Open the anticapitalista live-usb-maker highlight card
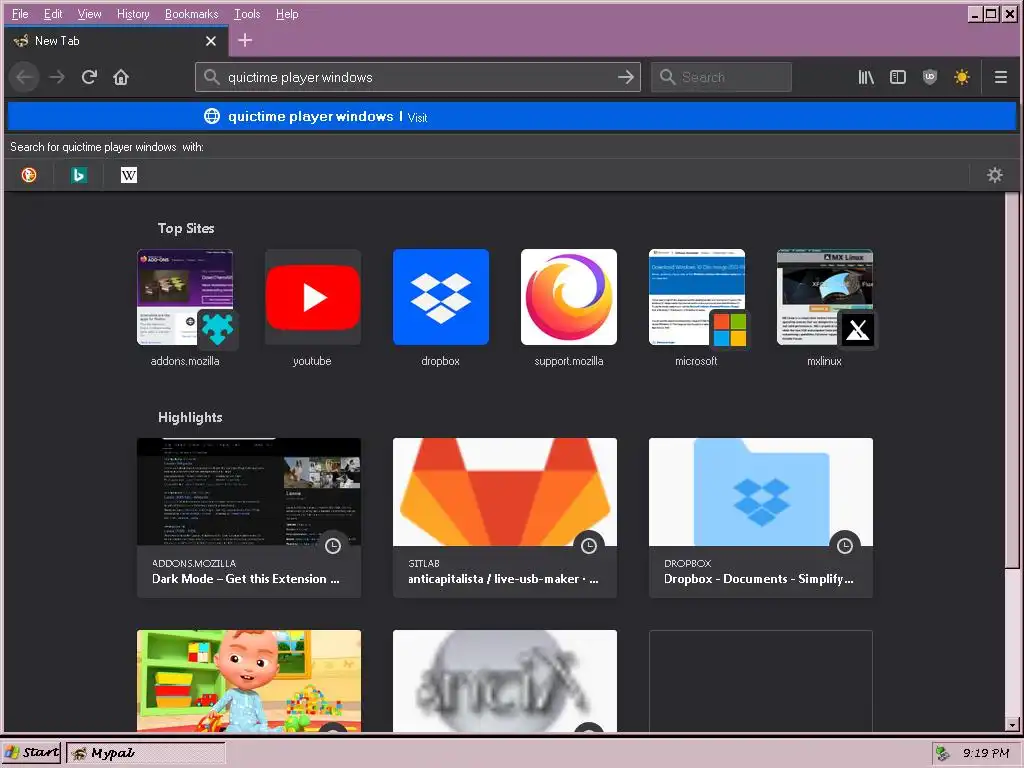 [505, 518]
